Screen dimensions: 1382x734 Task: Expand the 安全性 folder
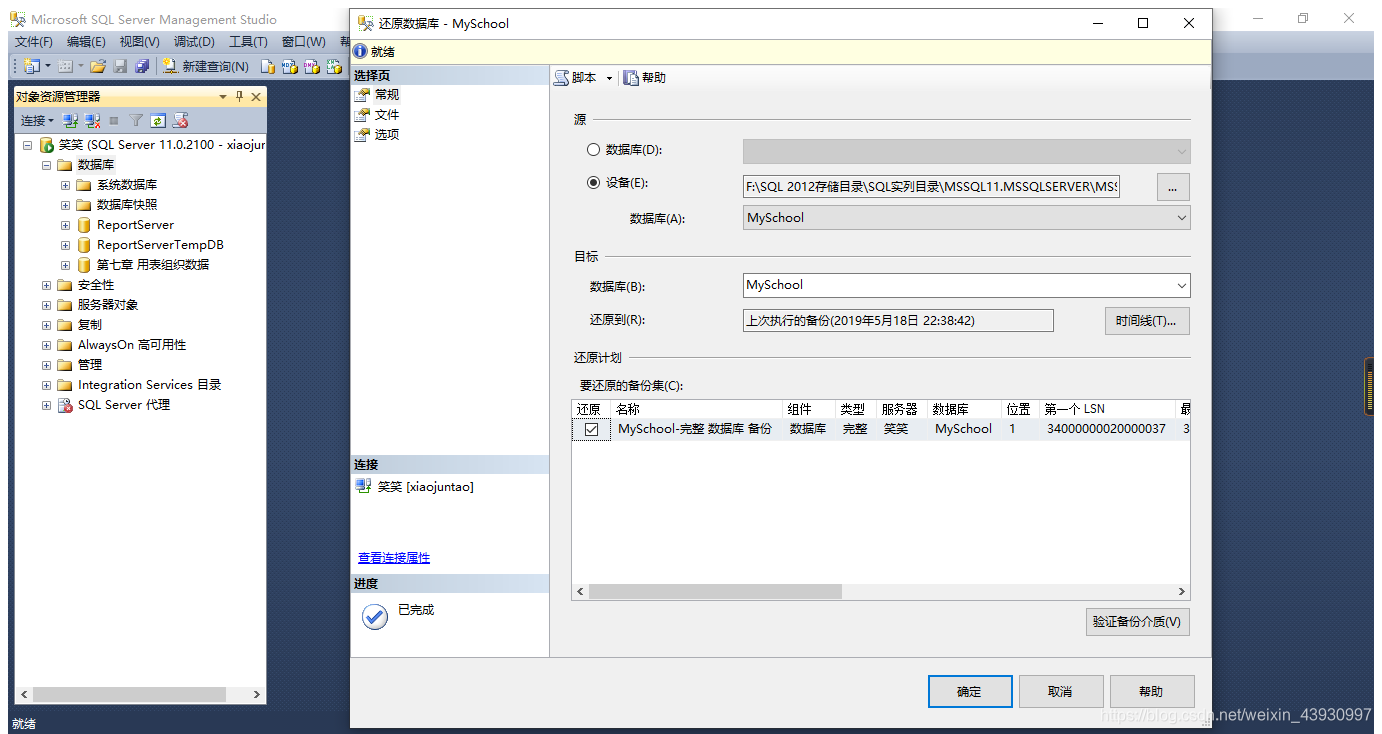tap(46, 285)
